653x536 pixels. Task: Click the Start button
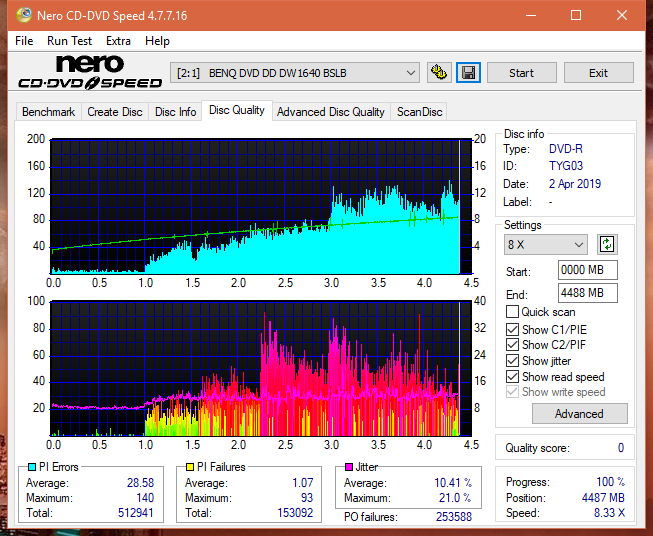tap(521, 73)
